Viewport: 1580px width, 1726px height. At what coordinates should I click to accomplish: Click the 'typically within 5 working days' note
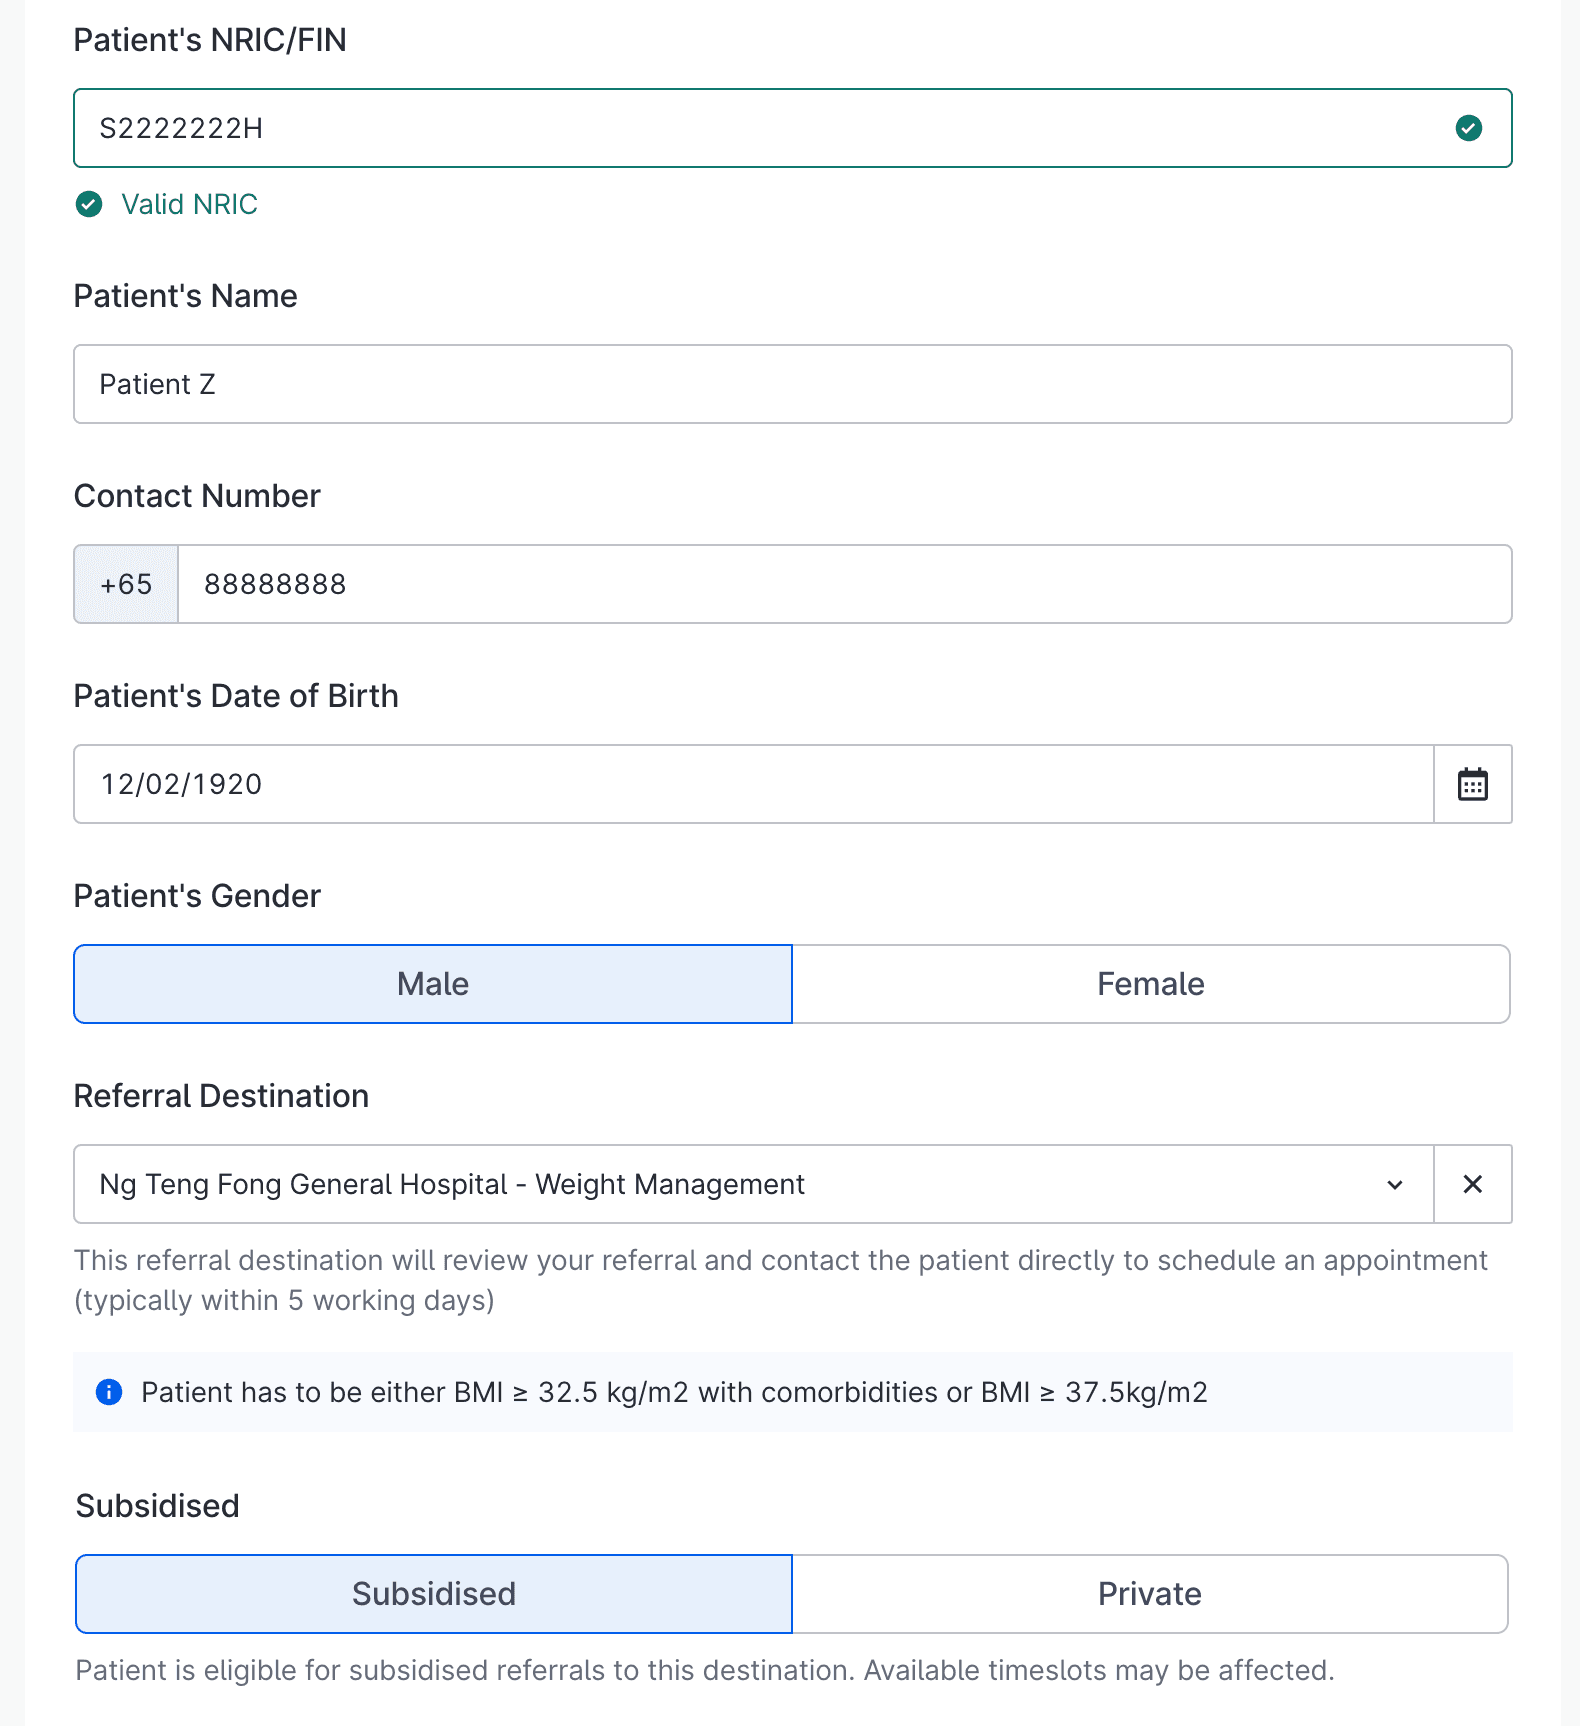pos(284,1300)
